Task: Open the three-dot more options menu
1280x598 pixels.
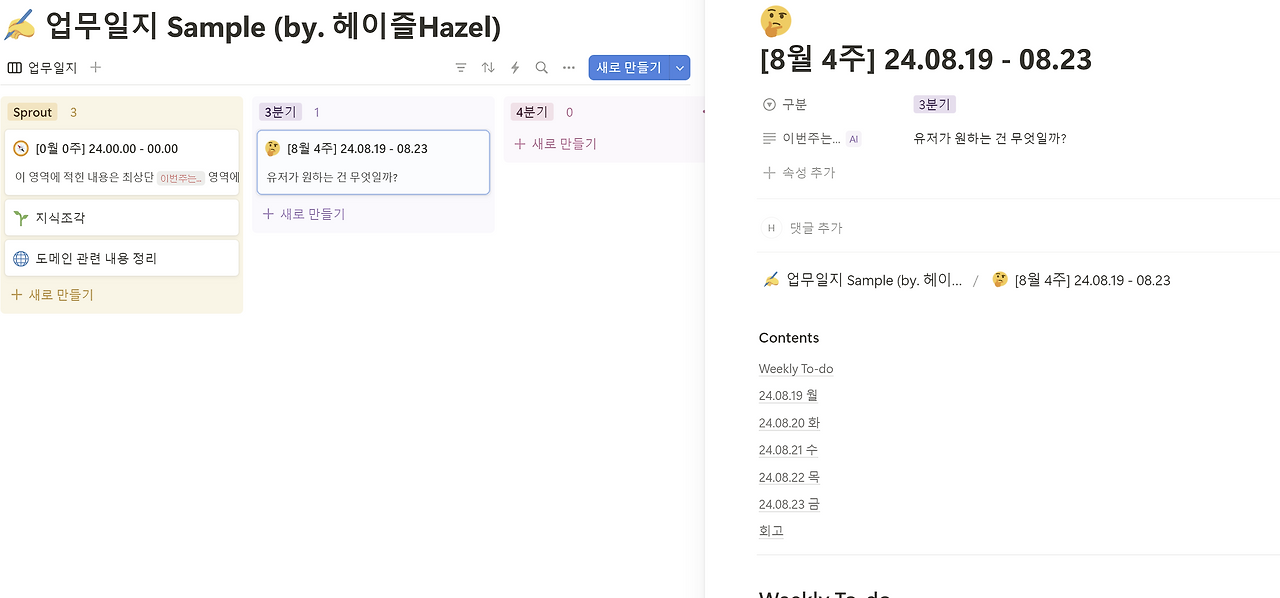Action: click(x=569, y=68)
